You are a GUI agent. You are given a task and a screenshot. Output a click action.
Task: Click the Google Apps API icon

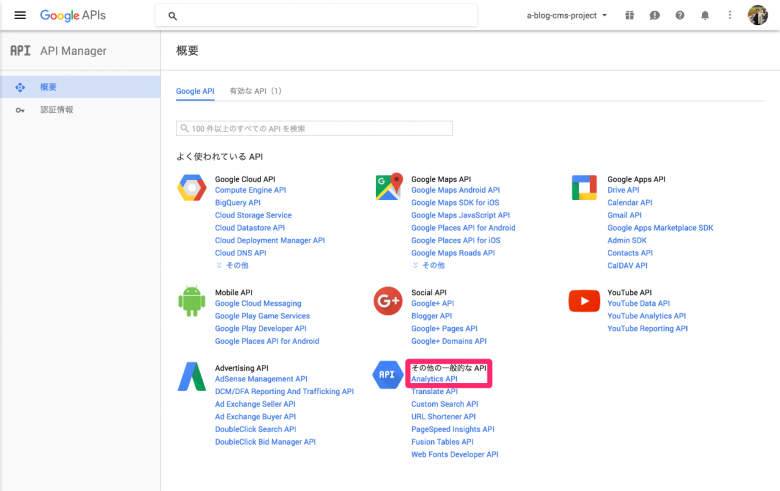click(x=584, y=188)
